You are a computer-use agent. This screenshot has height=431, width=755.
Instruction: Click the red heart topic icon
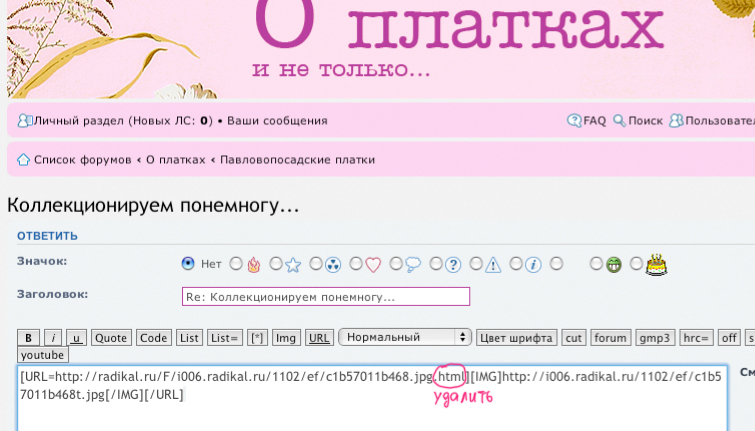tap(373, 265)
